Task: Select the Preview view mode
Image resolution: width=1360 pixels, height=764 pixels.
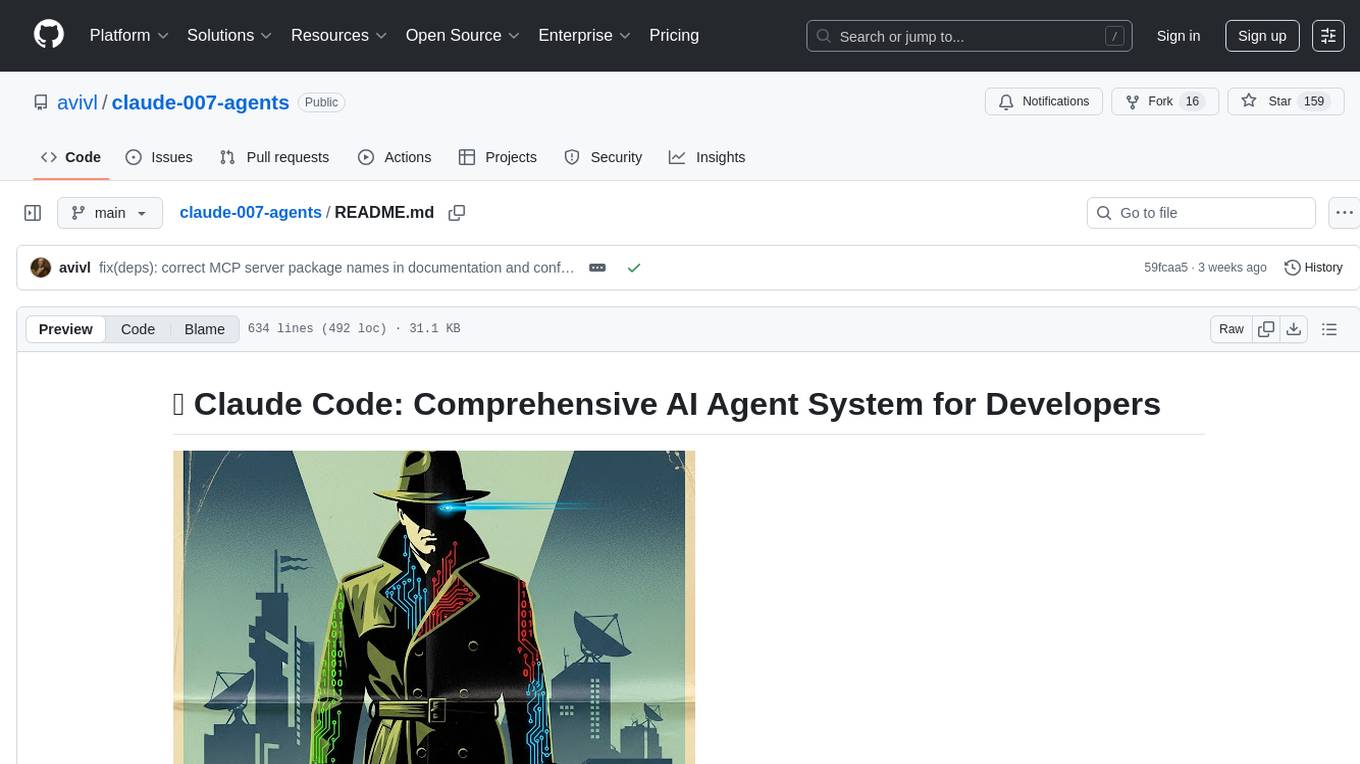Action: [65, 329]
